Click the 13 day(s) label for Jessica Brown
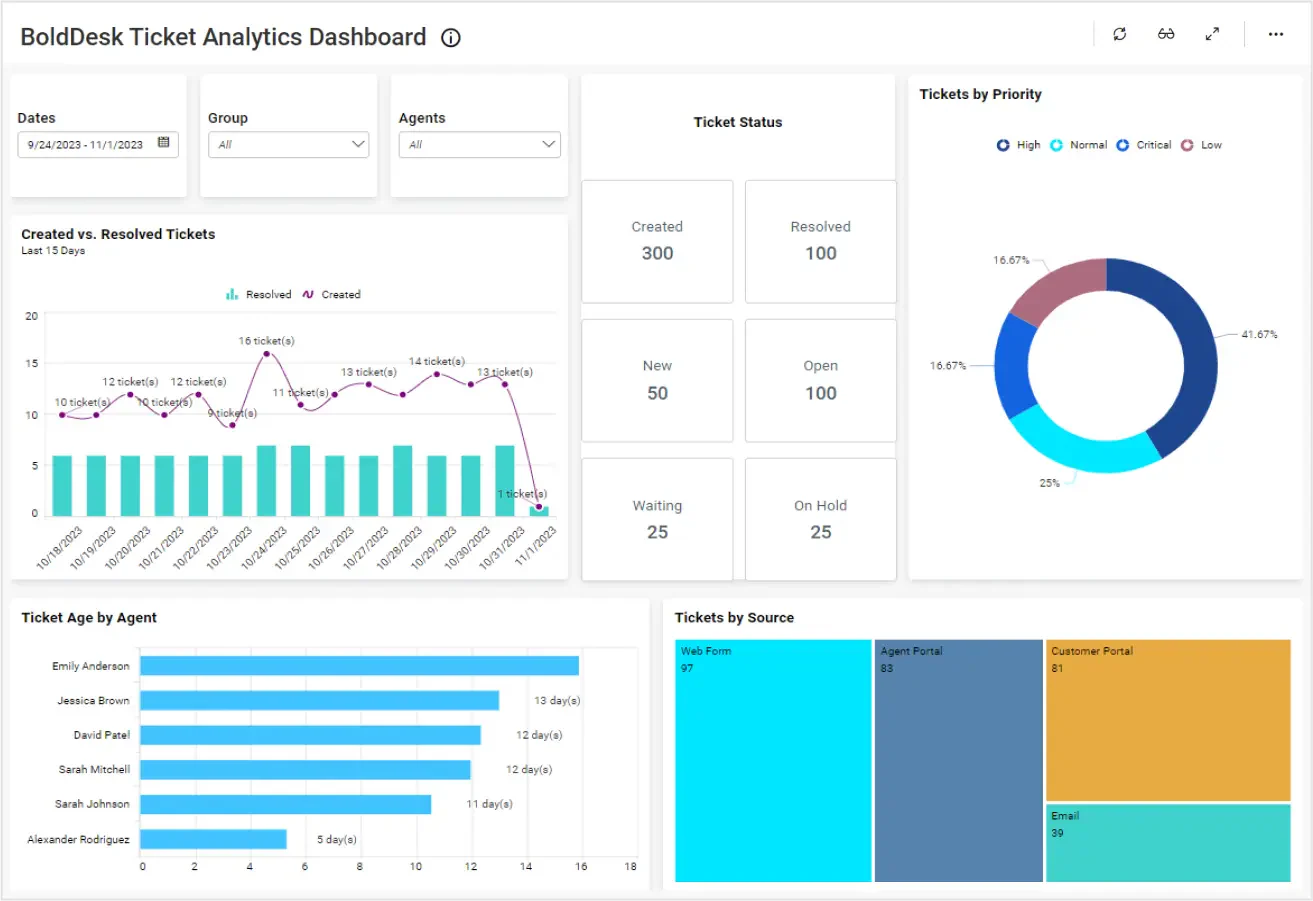The height and width of the screenshot is (901, 1313). 557,701
